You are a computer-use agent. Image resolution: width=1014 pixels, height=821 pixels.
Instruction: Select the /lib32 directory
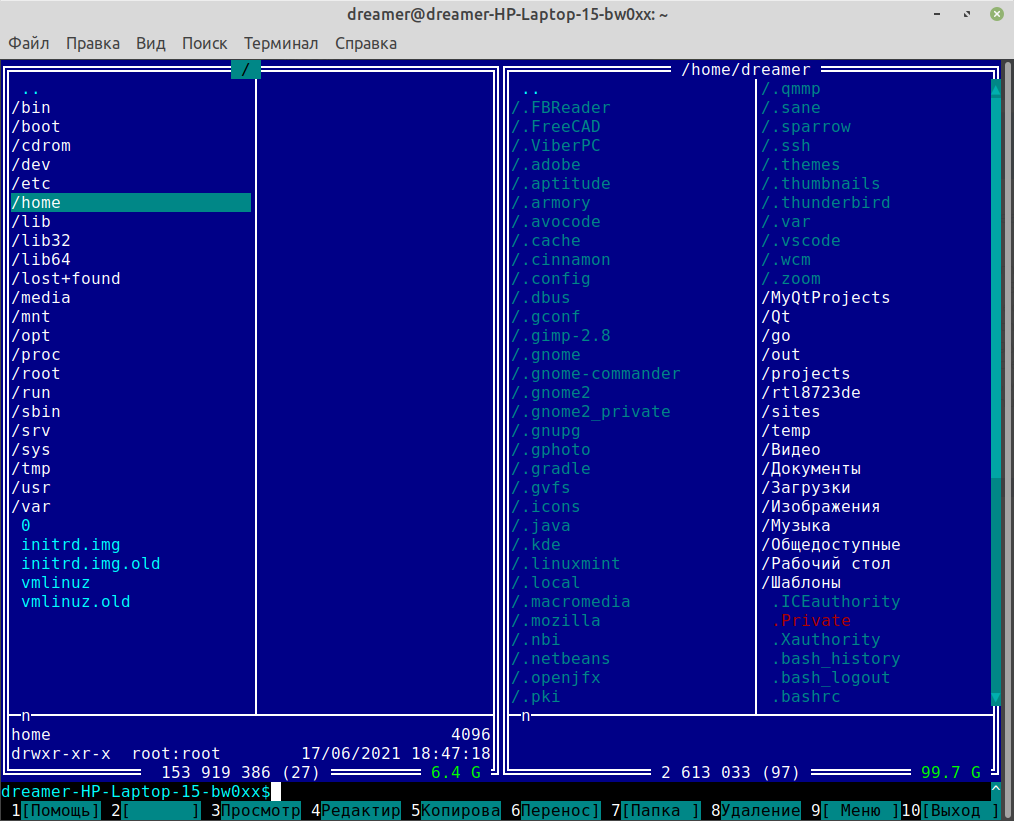[41, 240]
